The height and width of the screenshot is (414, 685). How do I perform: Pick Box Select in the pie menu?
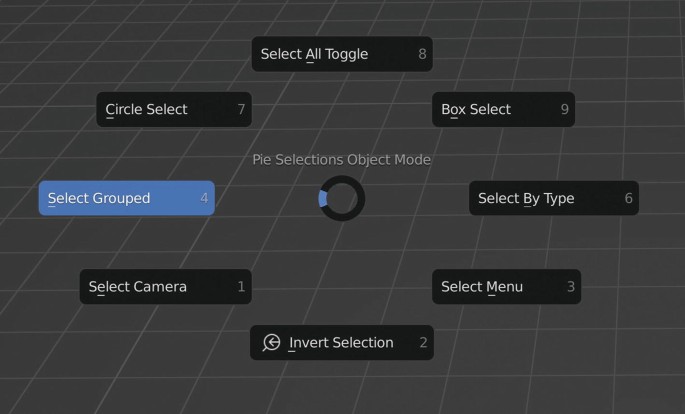click(x=476, y=109)
